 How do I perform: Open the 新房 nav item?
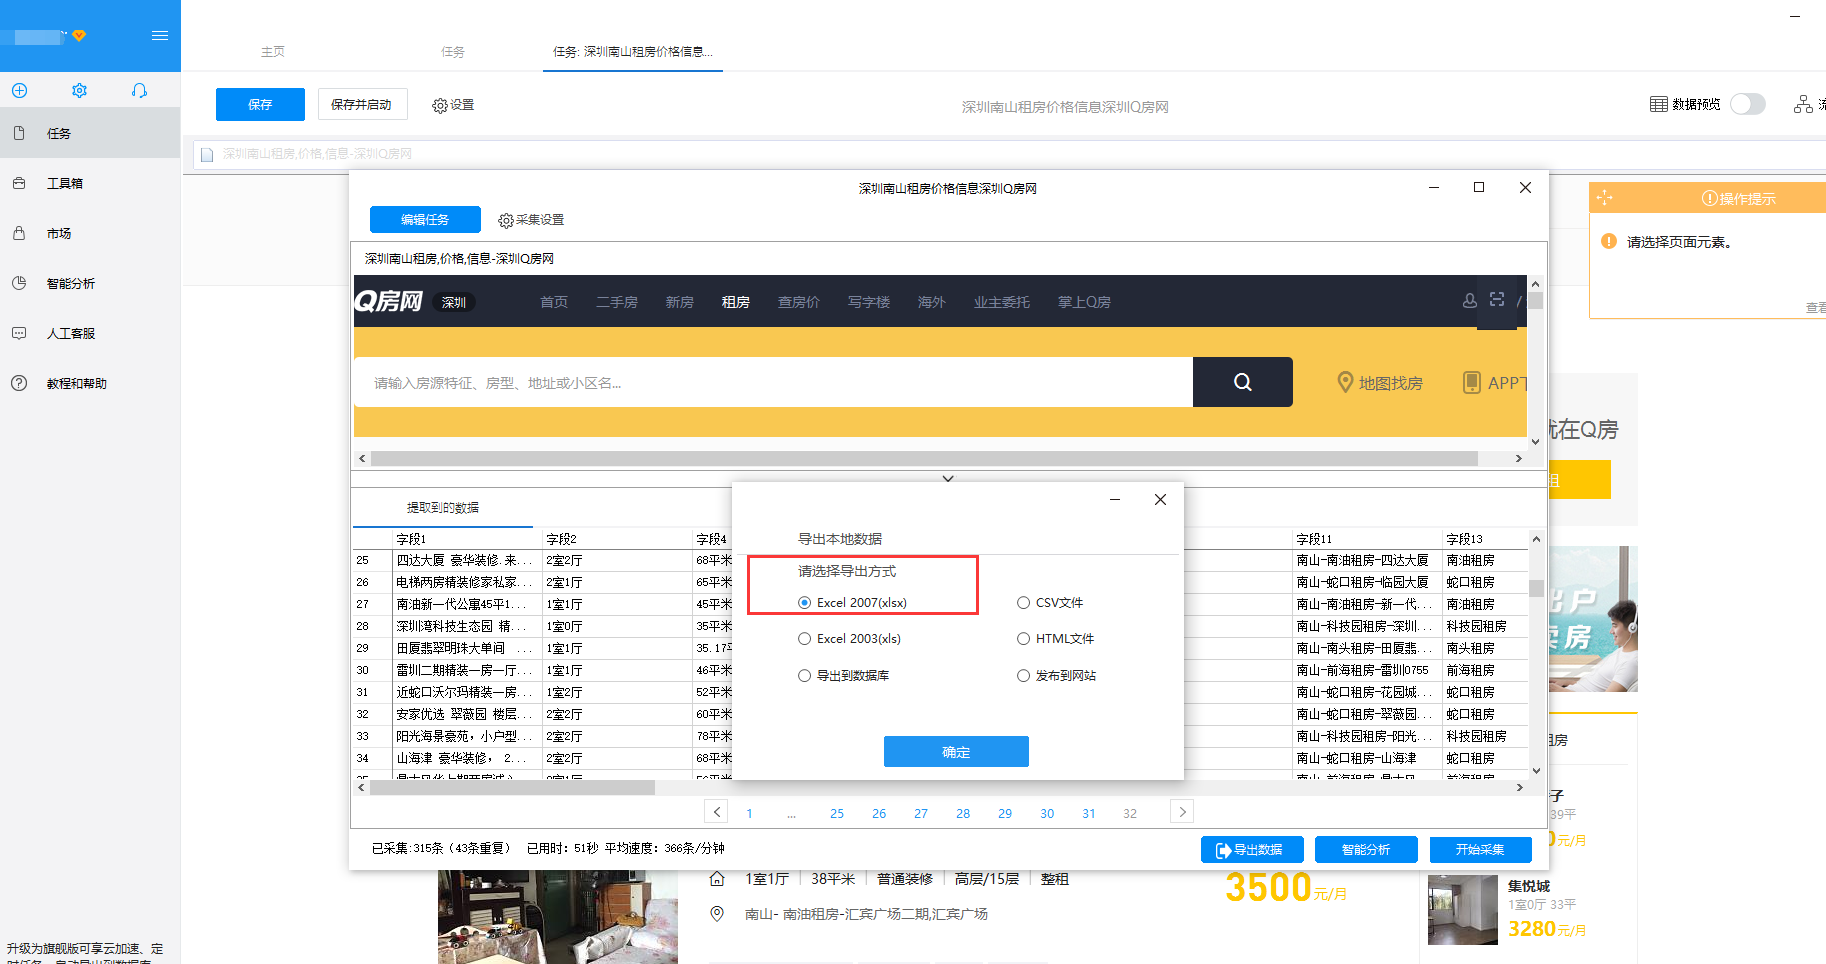click(x=680, y=302)
